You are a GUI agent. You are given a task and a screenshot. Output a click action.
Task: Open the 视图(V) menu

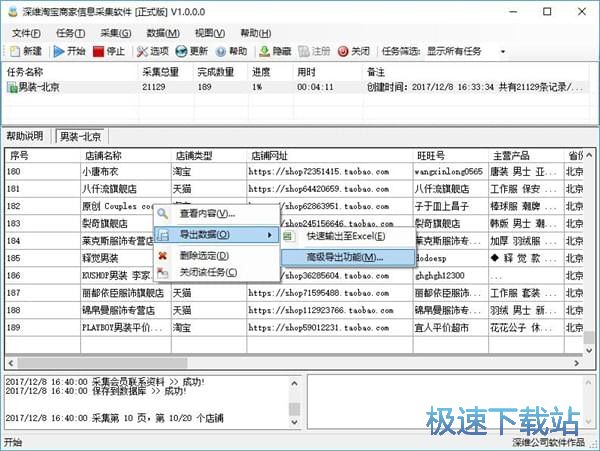click(x=210, y=33)
